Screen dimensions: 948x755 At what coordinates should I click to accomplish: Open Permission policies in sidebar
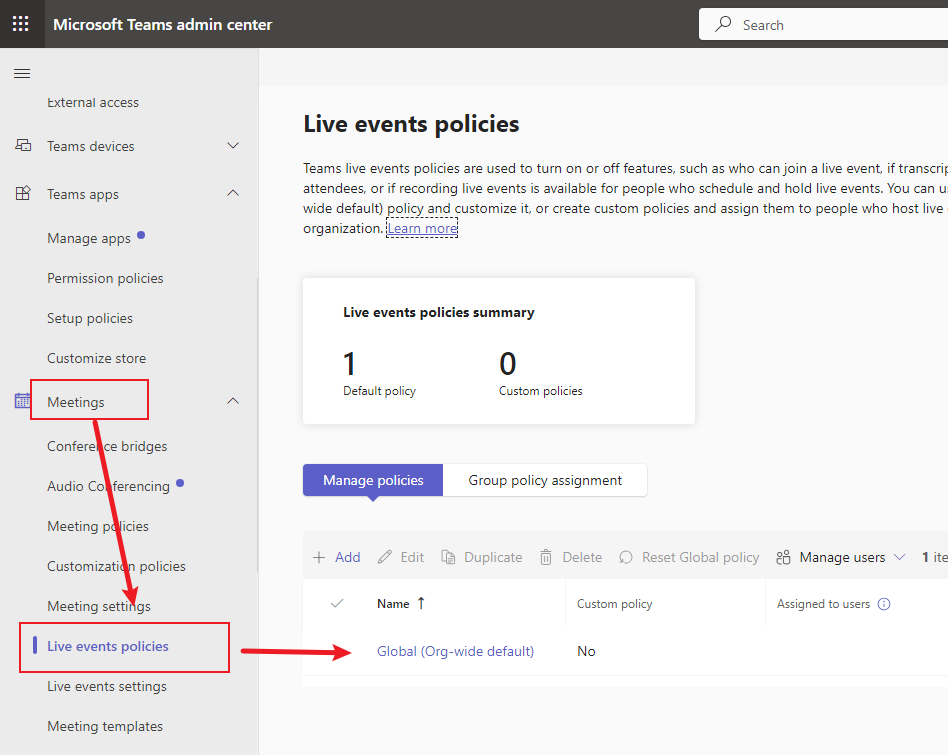tap(105, 278)
